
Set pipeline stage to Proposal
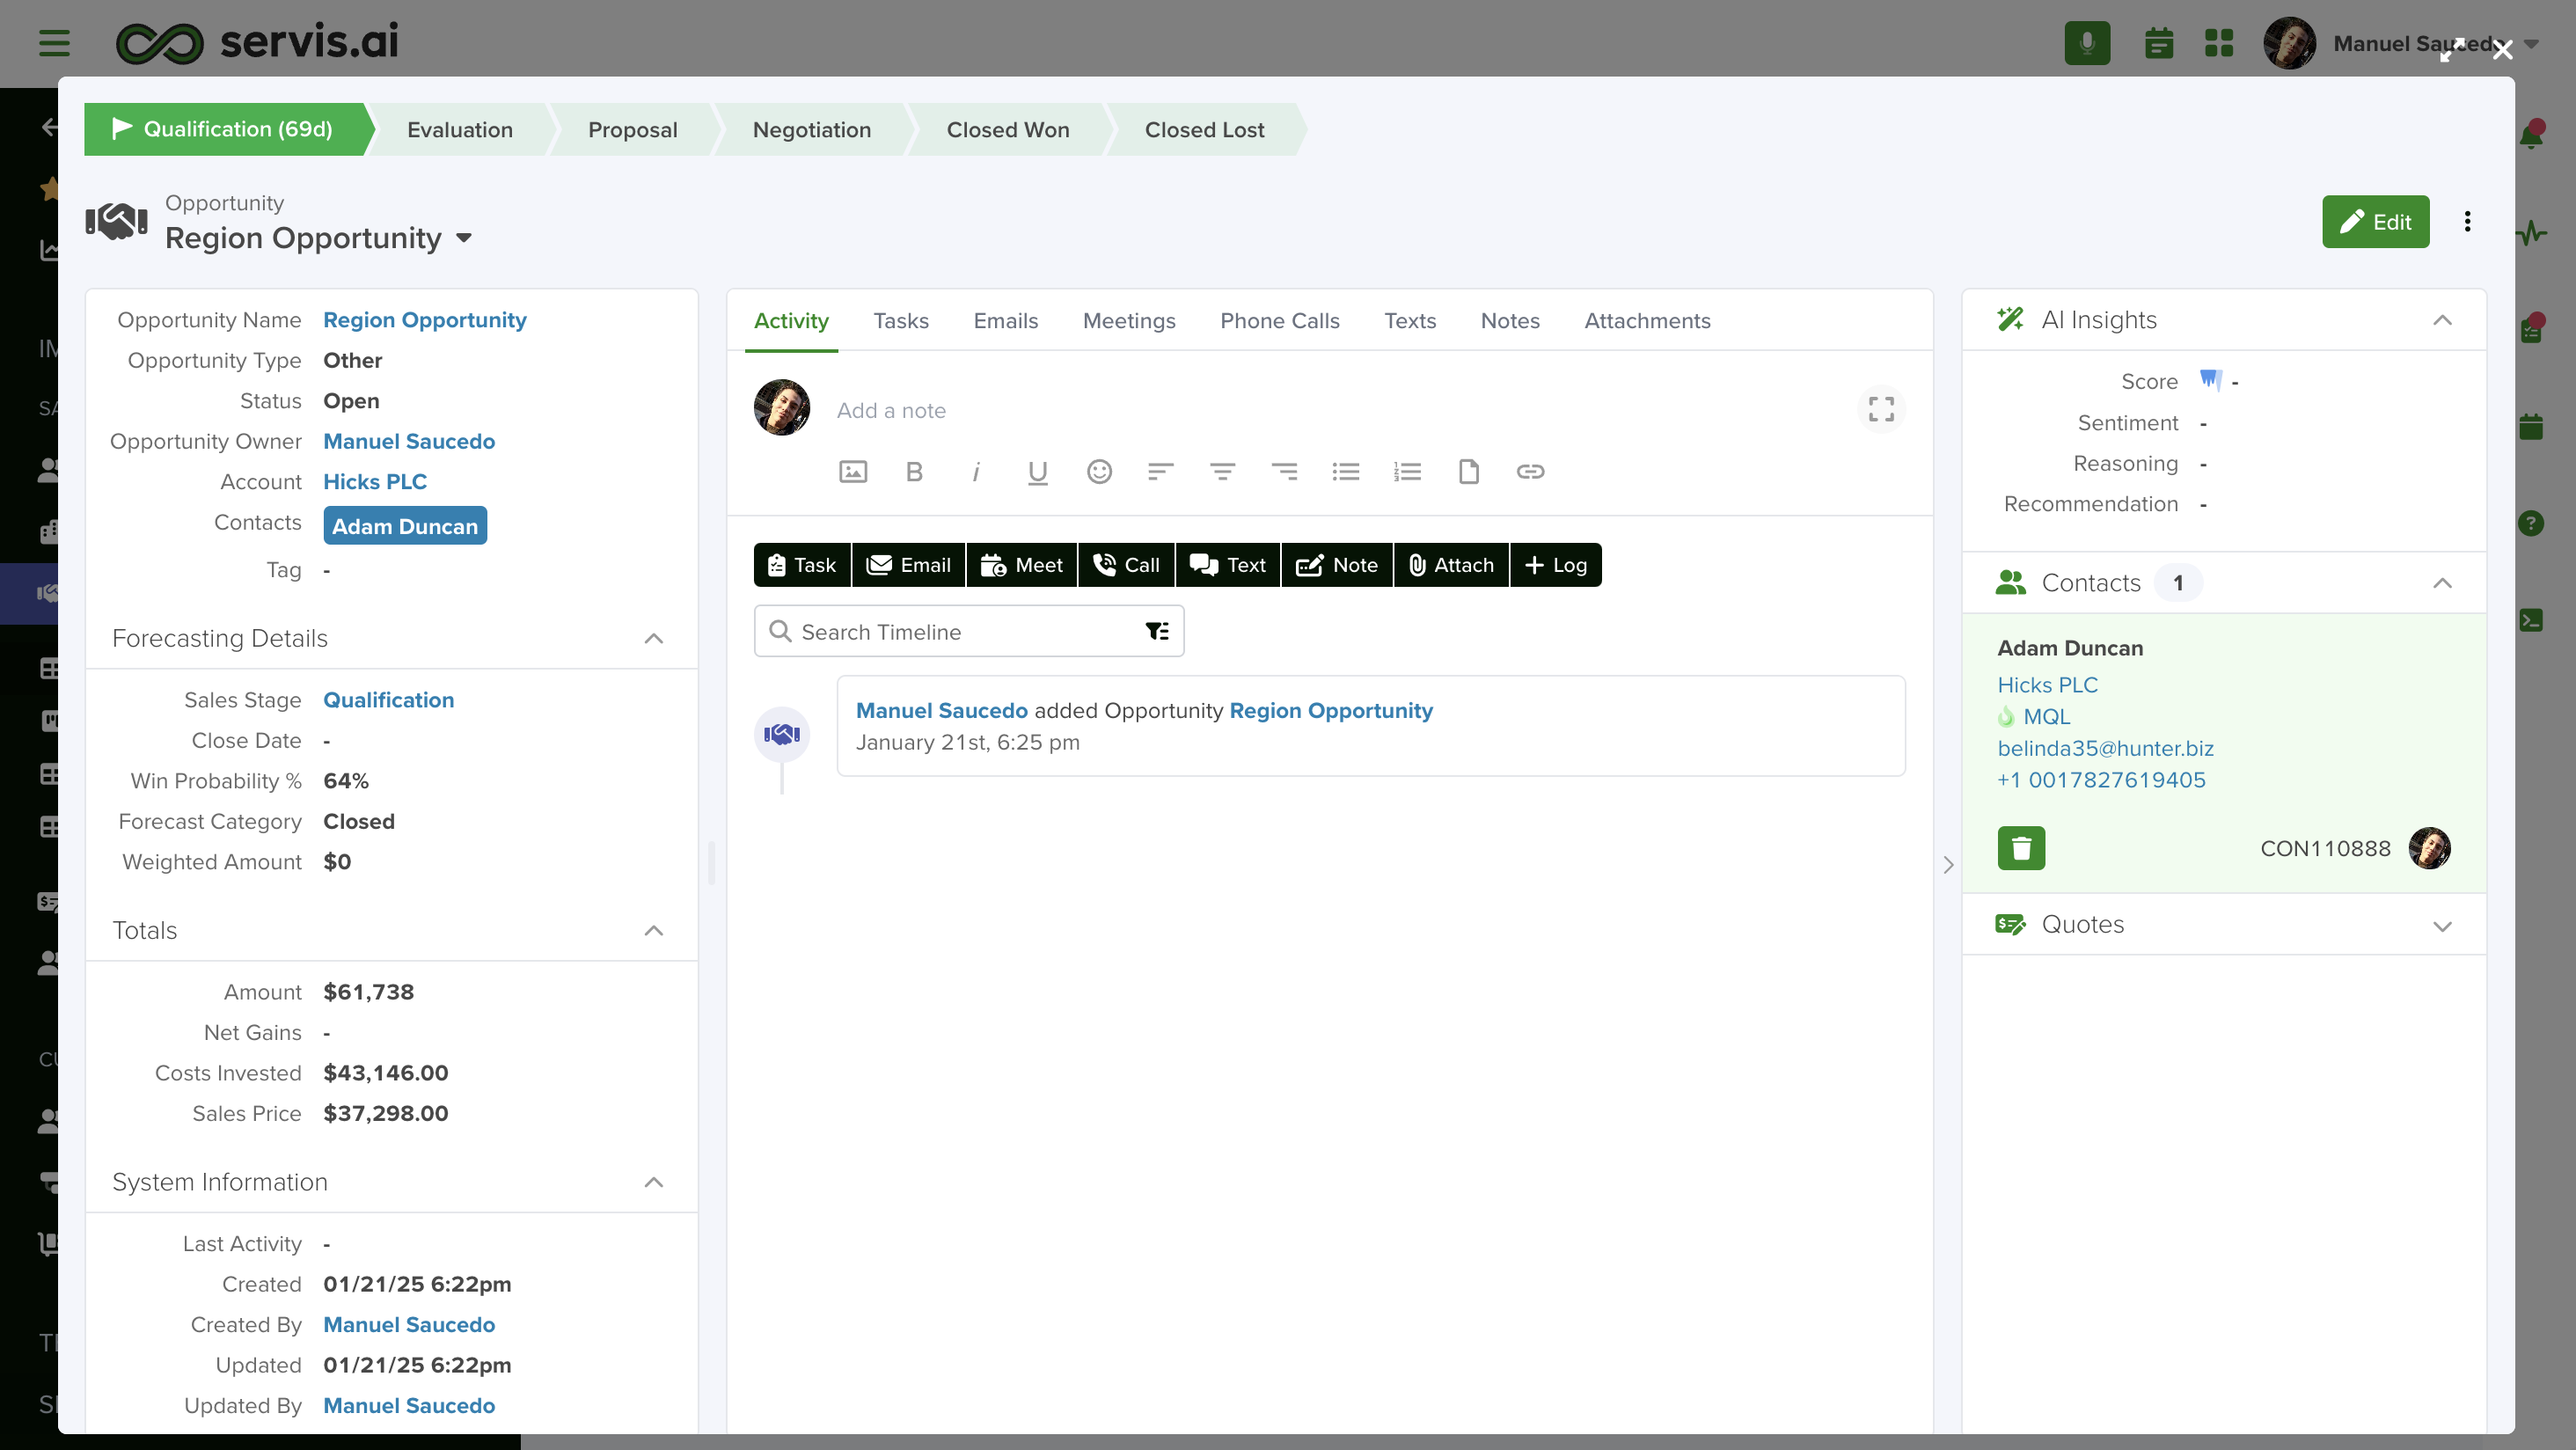pyautogui.click(x=632, y=130)
